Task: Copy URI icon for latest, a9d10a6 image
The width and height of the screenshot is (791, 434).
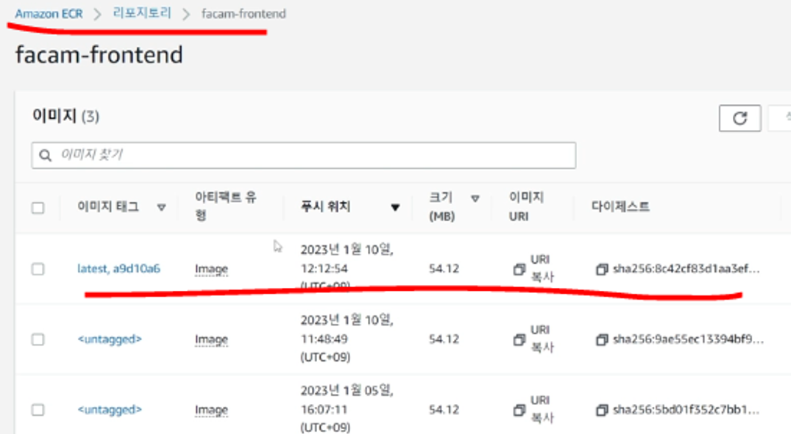Action: (519, 269)
